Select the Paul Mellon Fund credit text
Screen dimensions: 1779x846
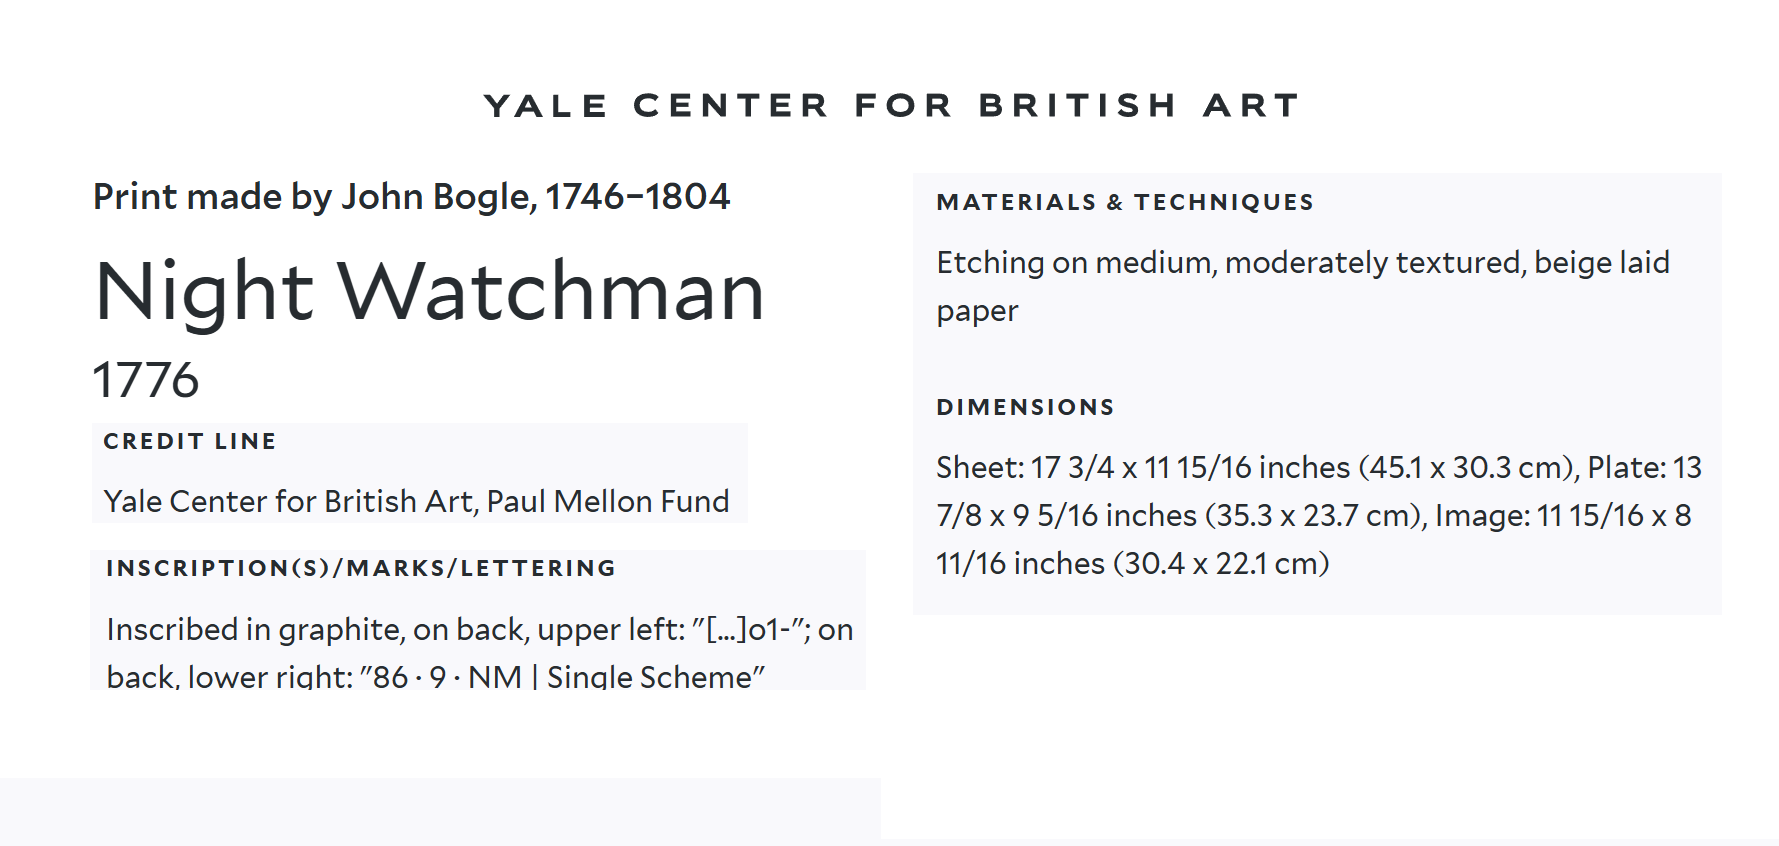pyautogui.click(x=417, y=501)
